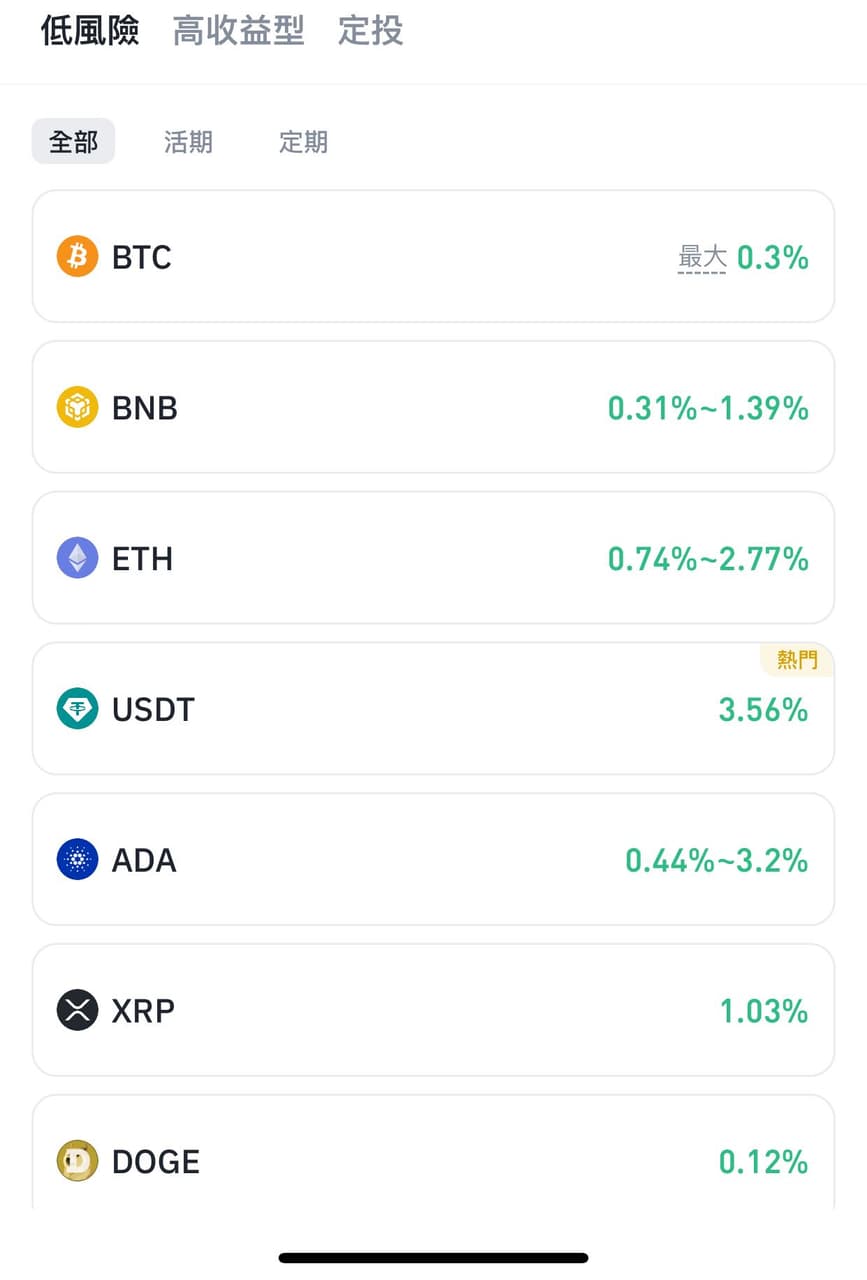The height and width of the screenshot is (1280, 867).
Task: Select the 活期 filter
Action: [188, 142]
